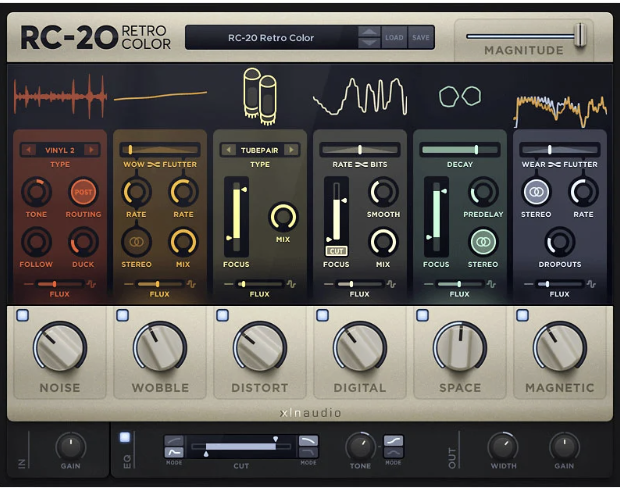
Task: Click the Wear/Flutter balance slider
Action: pos(560,149)
